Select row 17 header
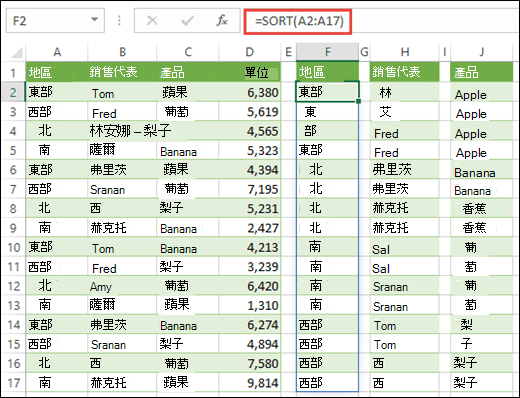The image size is (520, 398). (13, 383)
